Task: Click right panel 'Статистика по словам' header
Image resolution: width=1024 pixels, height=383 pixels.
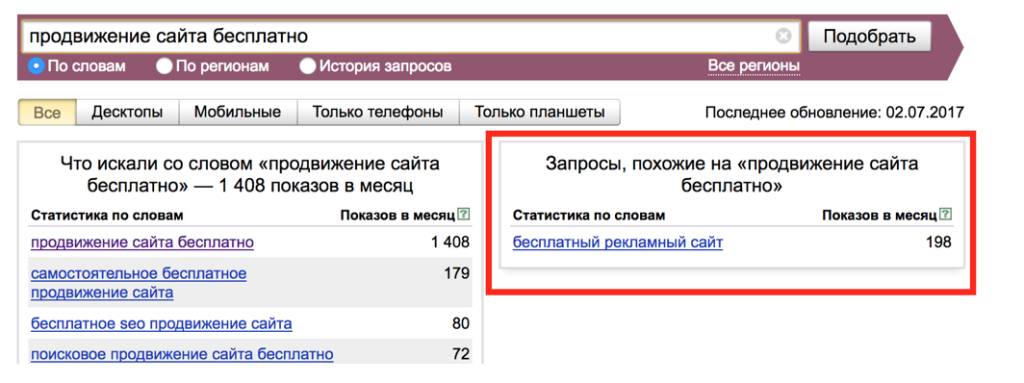Action: point(589,215)
